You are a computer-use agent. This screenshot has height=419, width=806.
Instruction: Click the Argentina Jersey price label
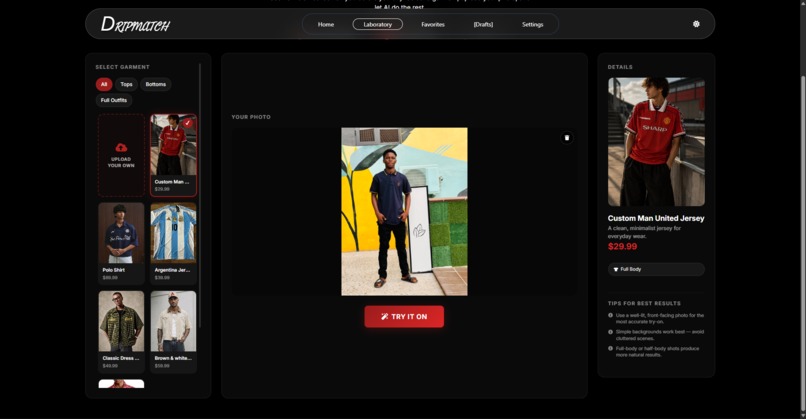click(x=162, y=278)
